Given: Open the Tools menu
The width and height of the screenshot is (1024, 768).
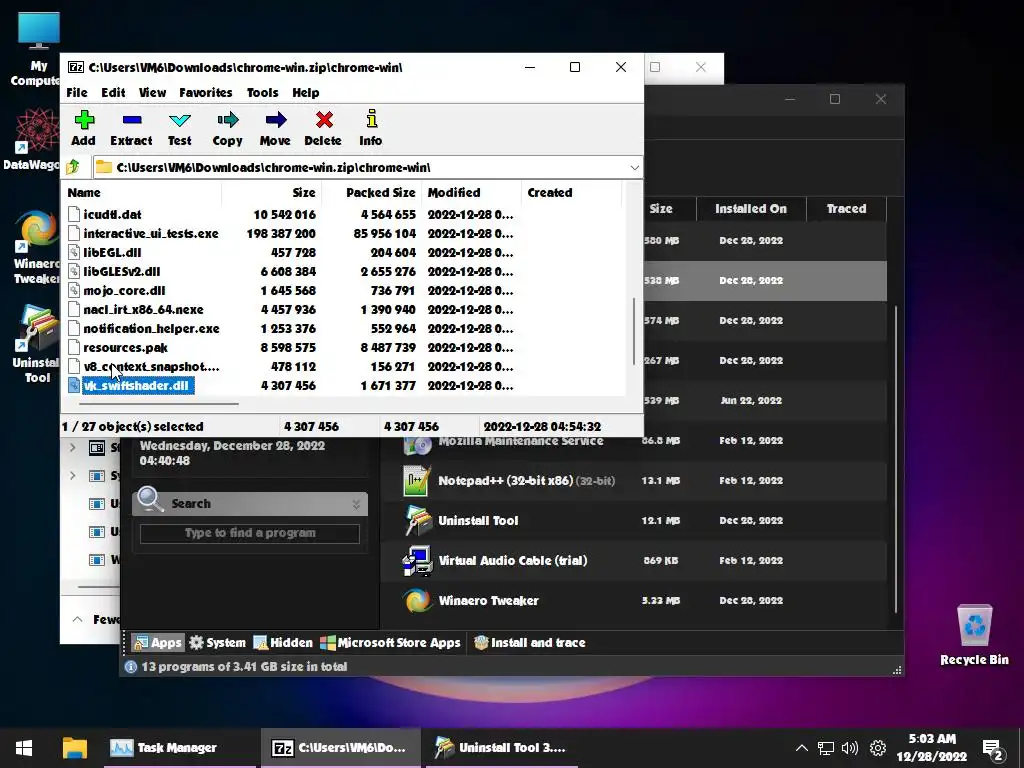Looking at the screenshot, I should [x=263, y=93].
